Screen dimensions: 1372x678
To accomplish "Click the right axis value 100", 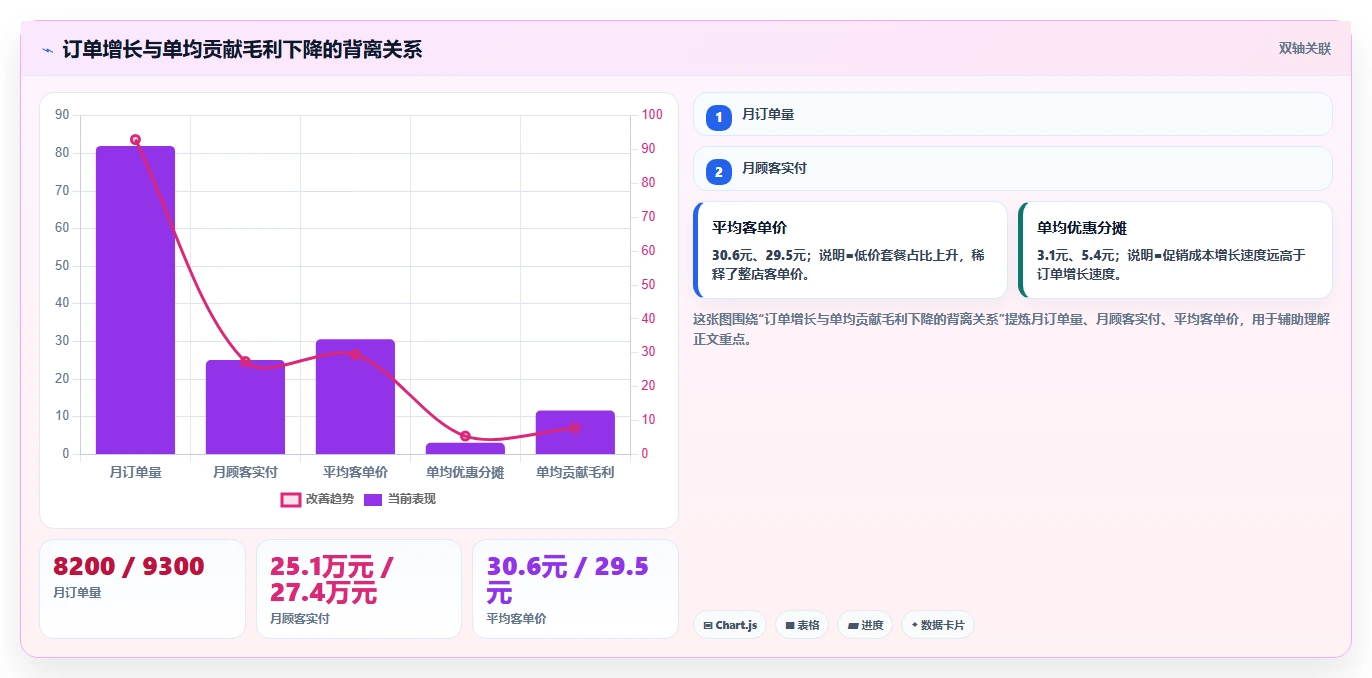I will [652, 115].
